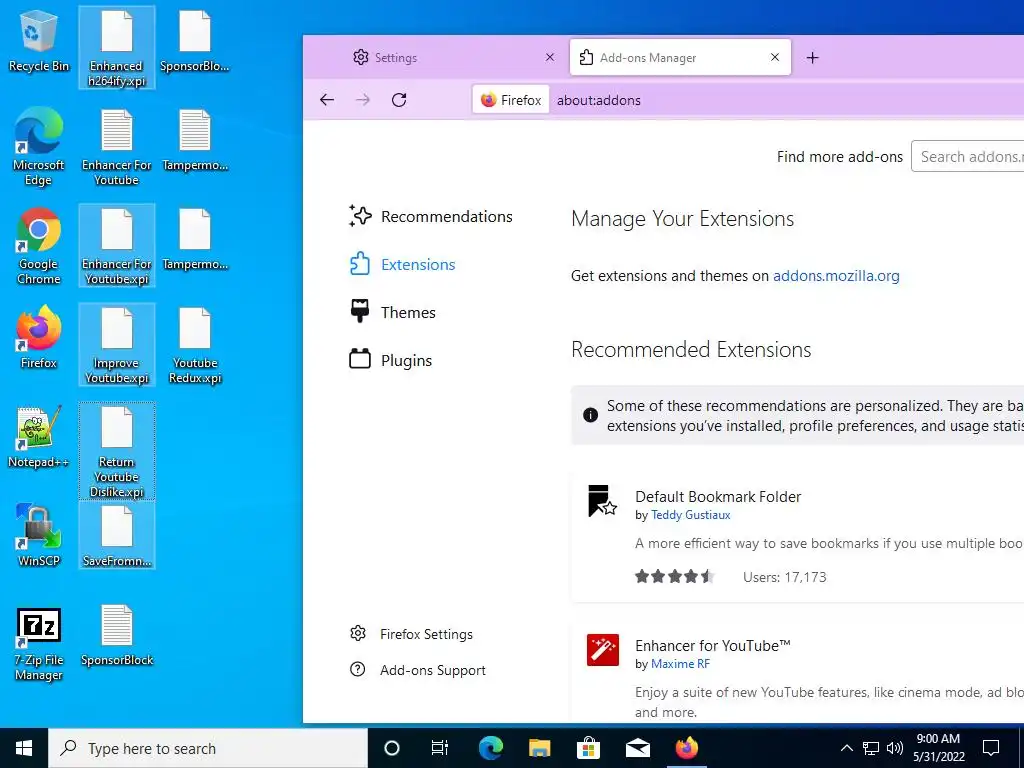
Task: Select the Improve Youtube.xpi file
Action: 117,345
